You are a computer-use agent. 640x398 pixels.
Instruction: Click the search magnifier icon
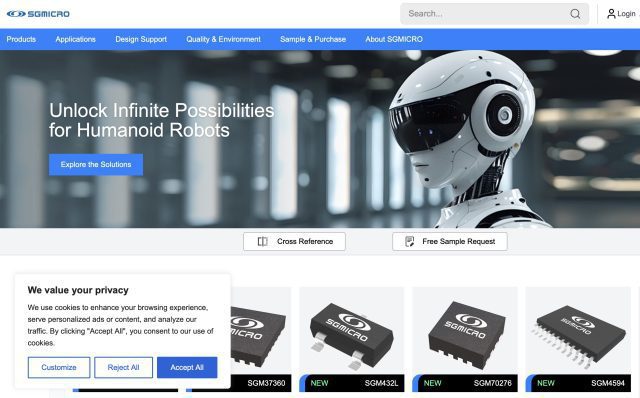click(x=575, y=14)
